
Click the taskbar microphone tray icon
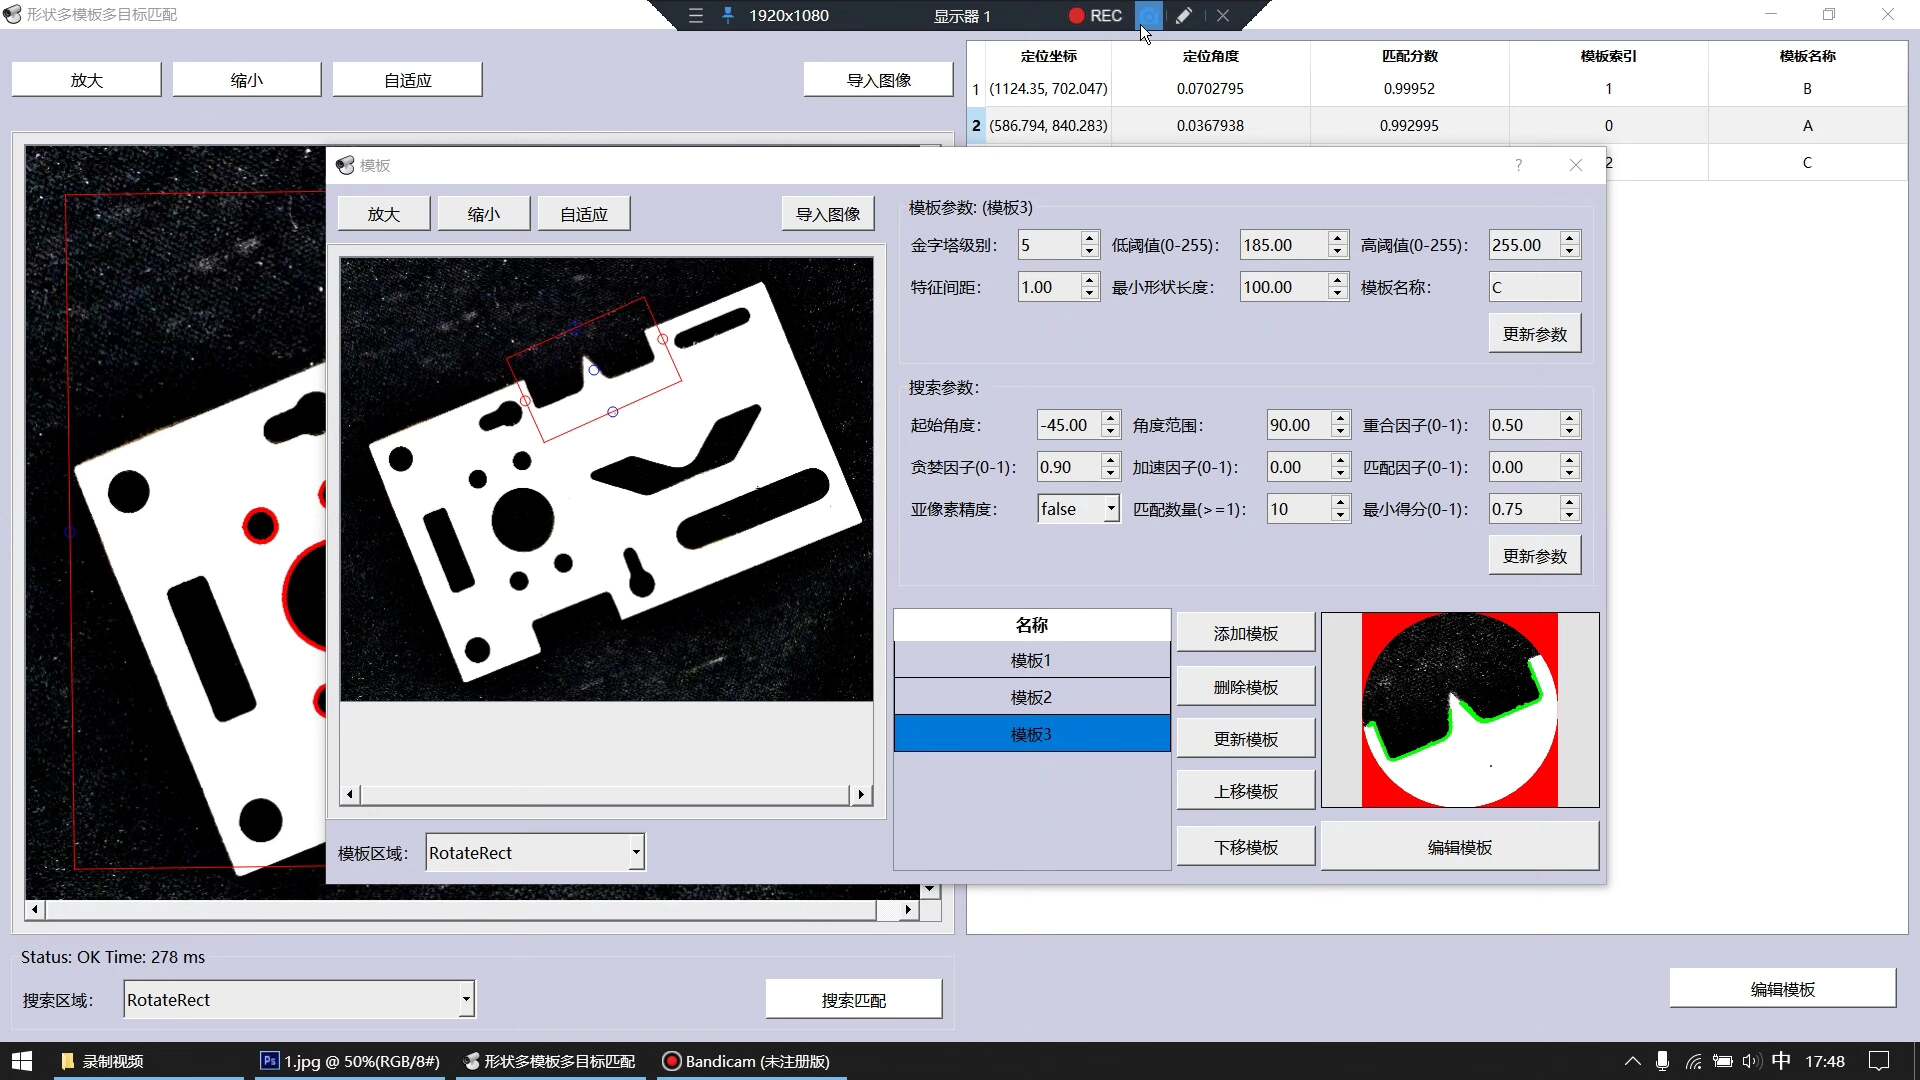(x=1662, y=1061)
